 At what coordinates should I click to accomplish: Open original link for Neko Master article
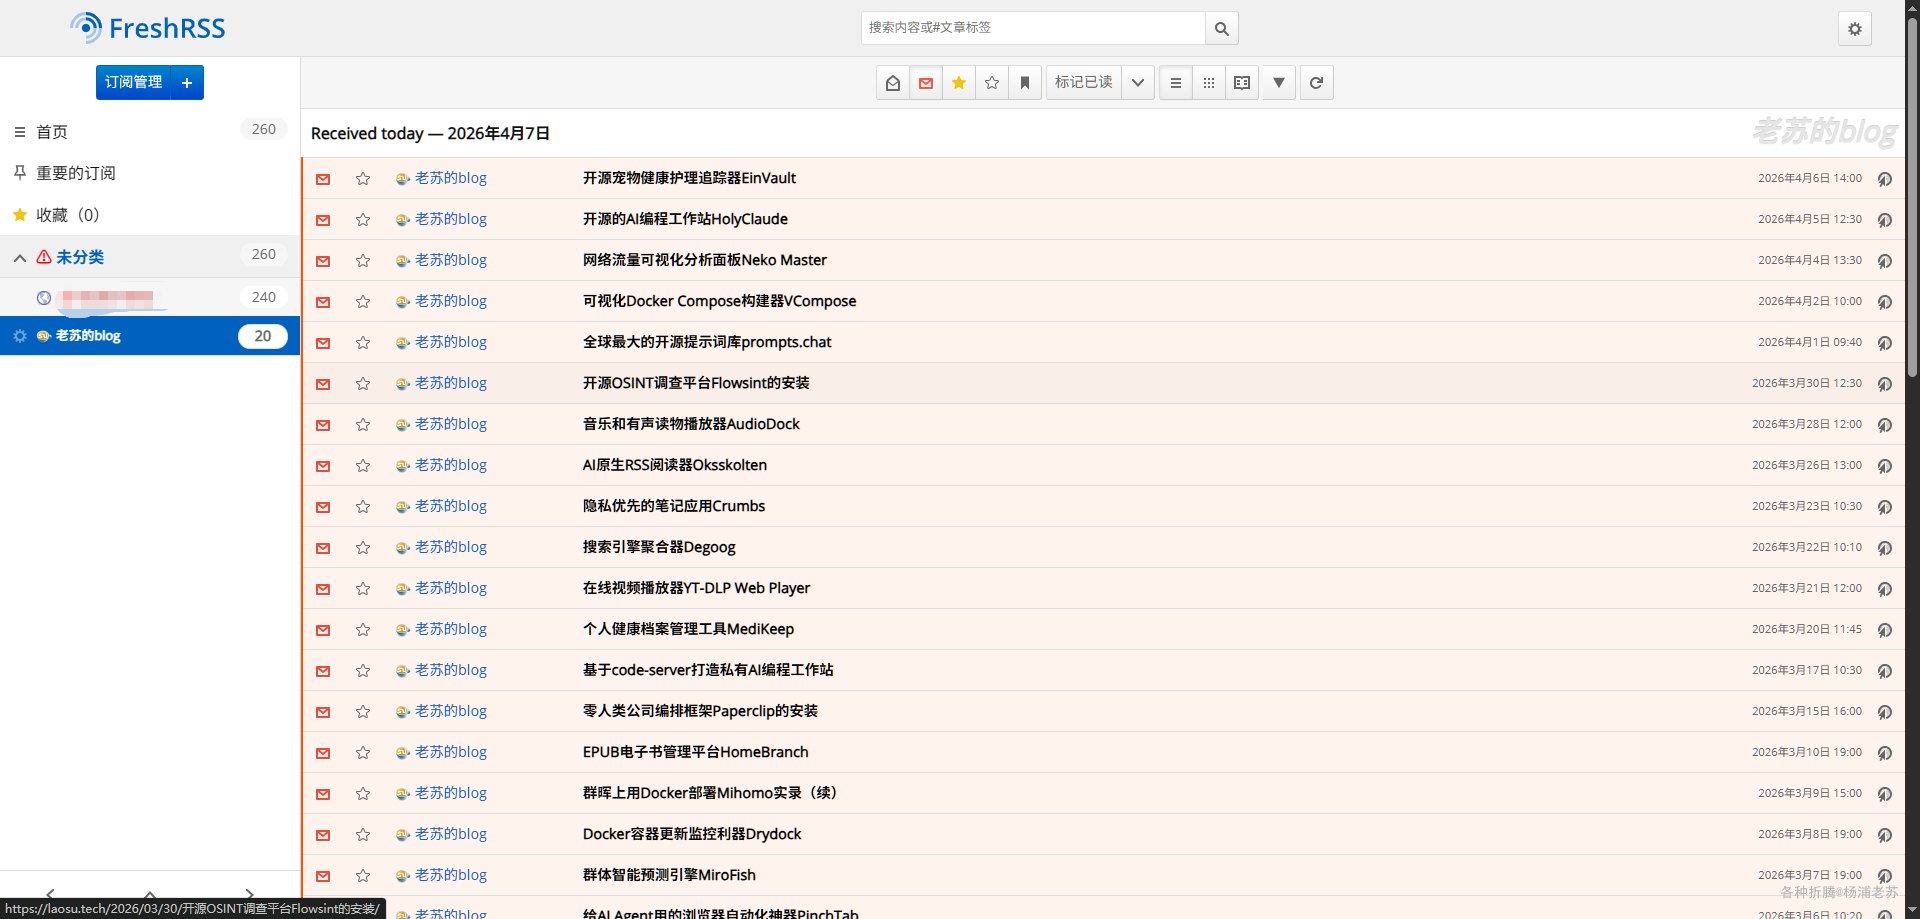[1885, 261]
